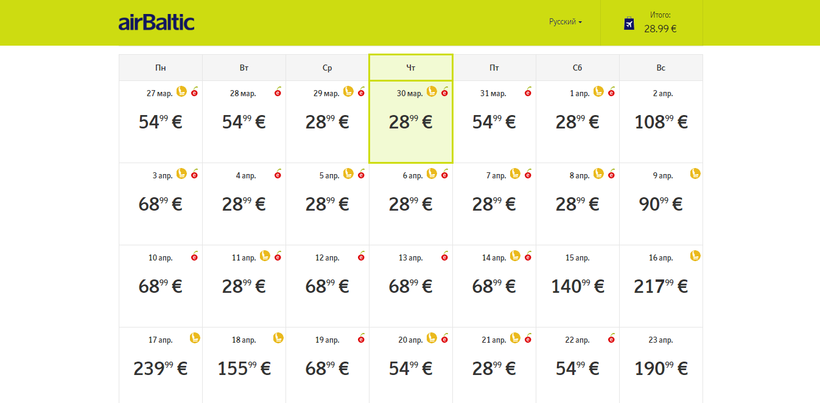Choose the 140.99 € fare on 15 апр.
Viewport: 820px width, 403px height.
tap(577, 286)
